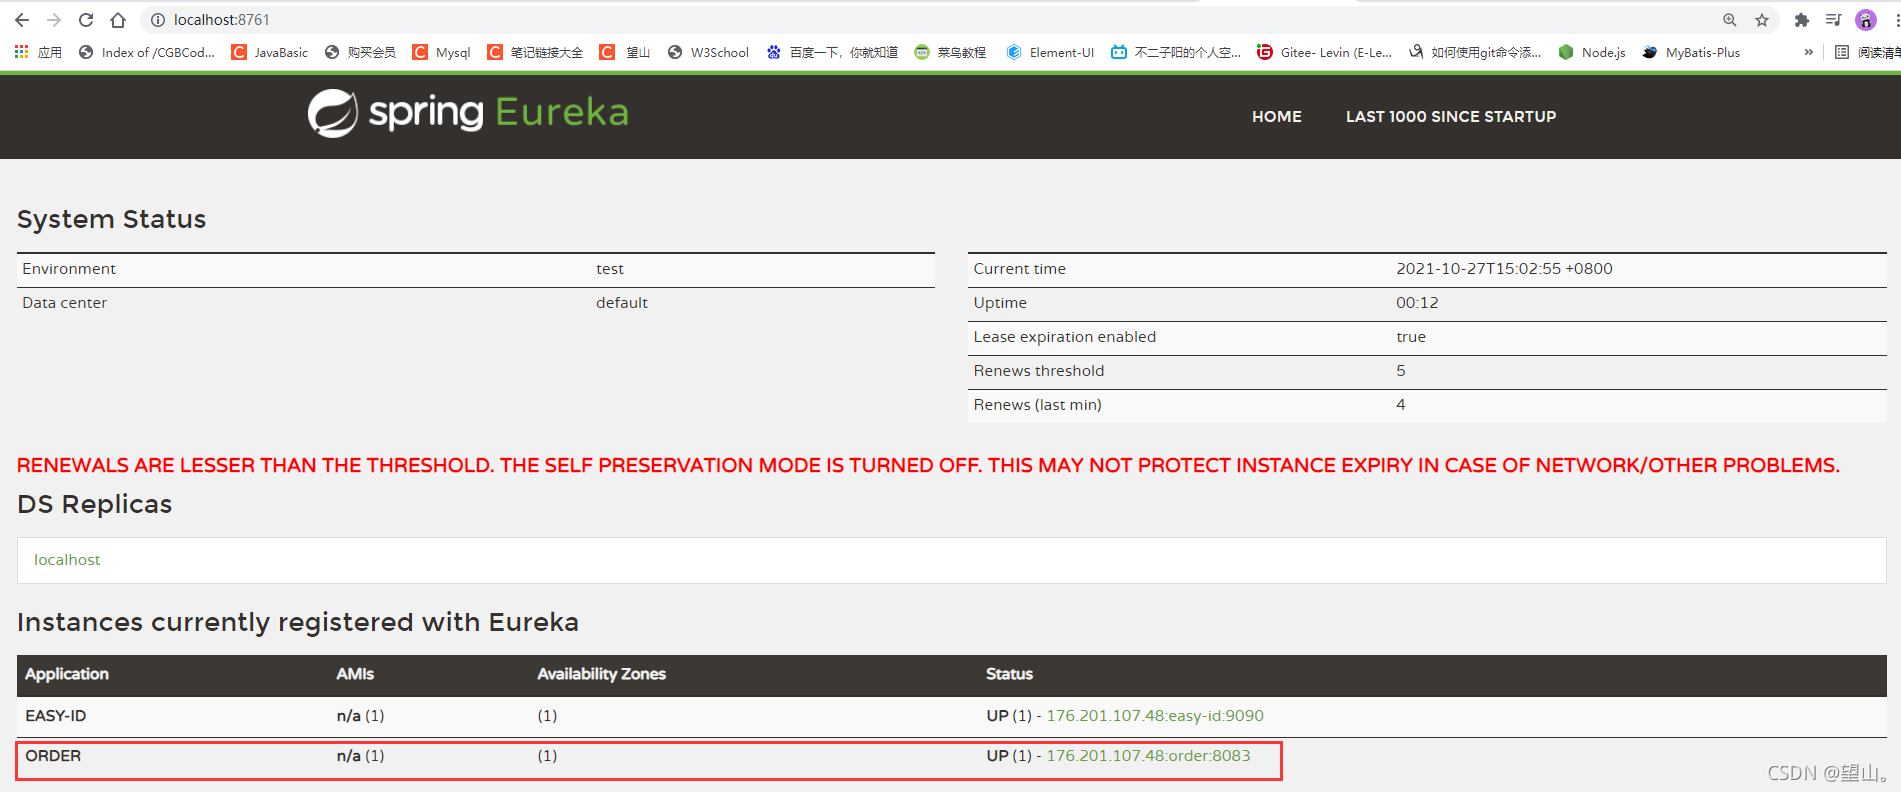The image size is (1901, 792).
Task: Open the media control playlist icon
Action: tap(1833, 20)
